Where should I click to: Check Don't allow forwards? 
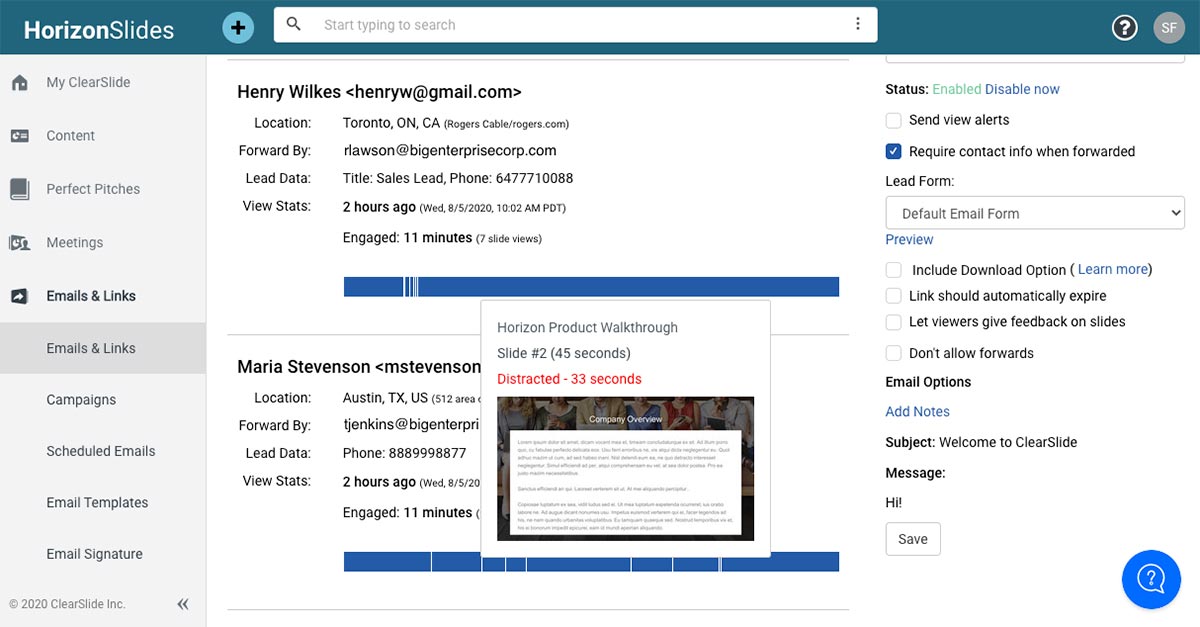click(894, 353)
